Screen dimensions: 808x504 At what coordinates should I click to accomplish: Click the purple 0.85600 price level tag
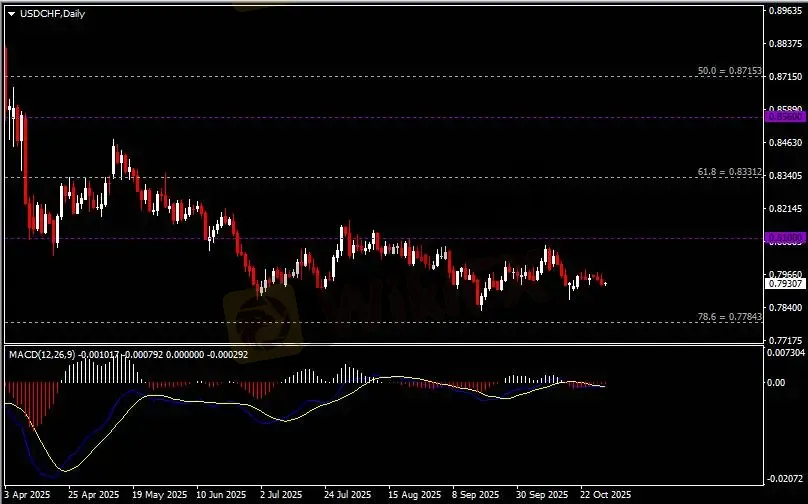pyautogui.click(x=786, y=117)
